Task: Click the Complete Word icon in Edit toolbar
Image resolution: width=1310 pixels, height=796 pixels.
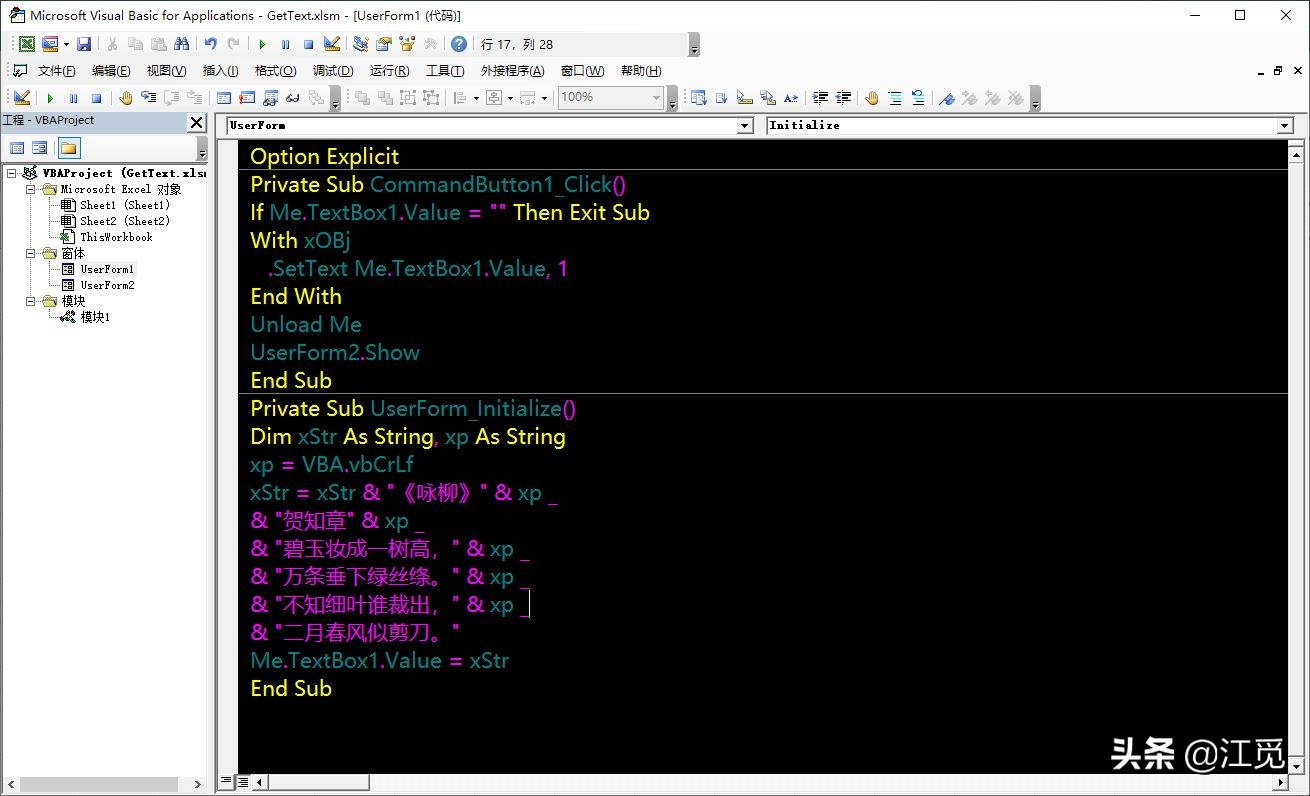Action: tap(791, 97)
